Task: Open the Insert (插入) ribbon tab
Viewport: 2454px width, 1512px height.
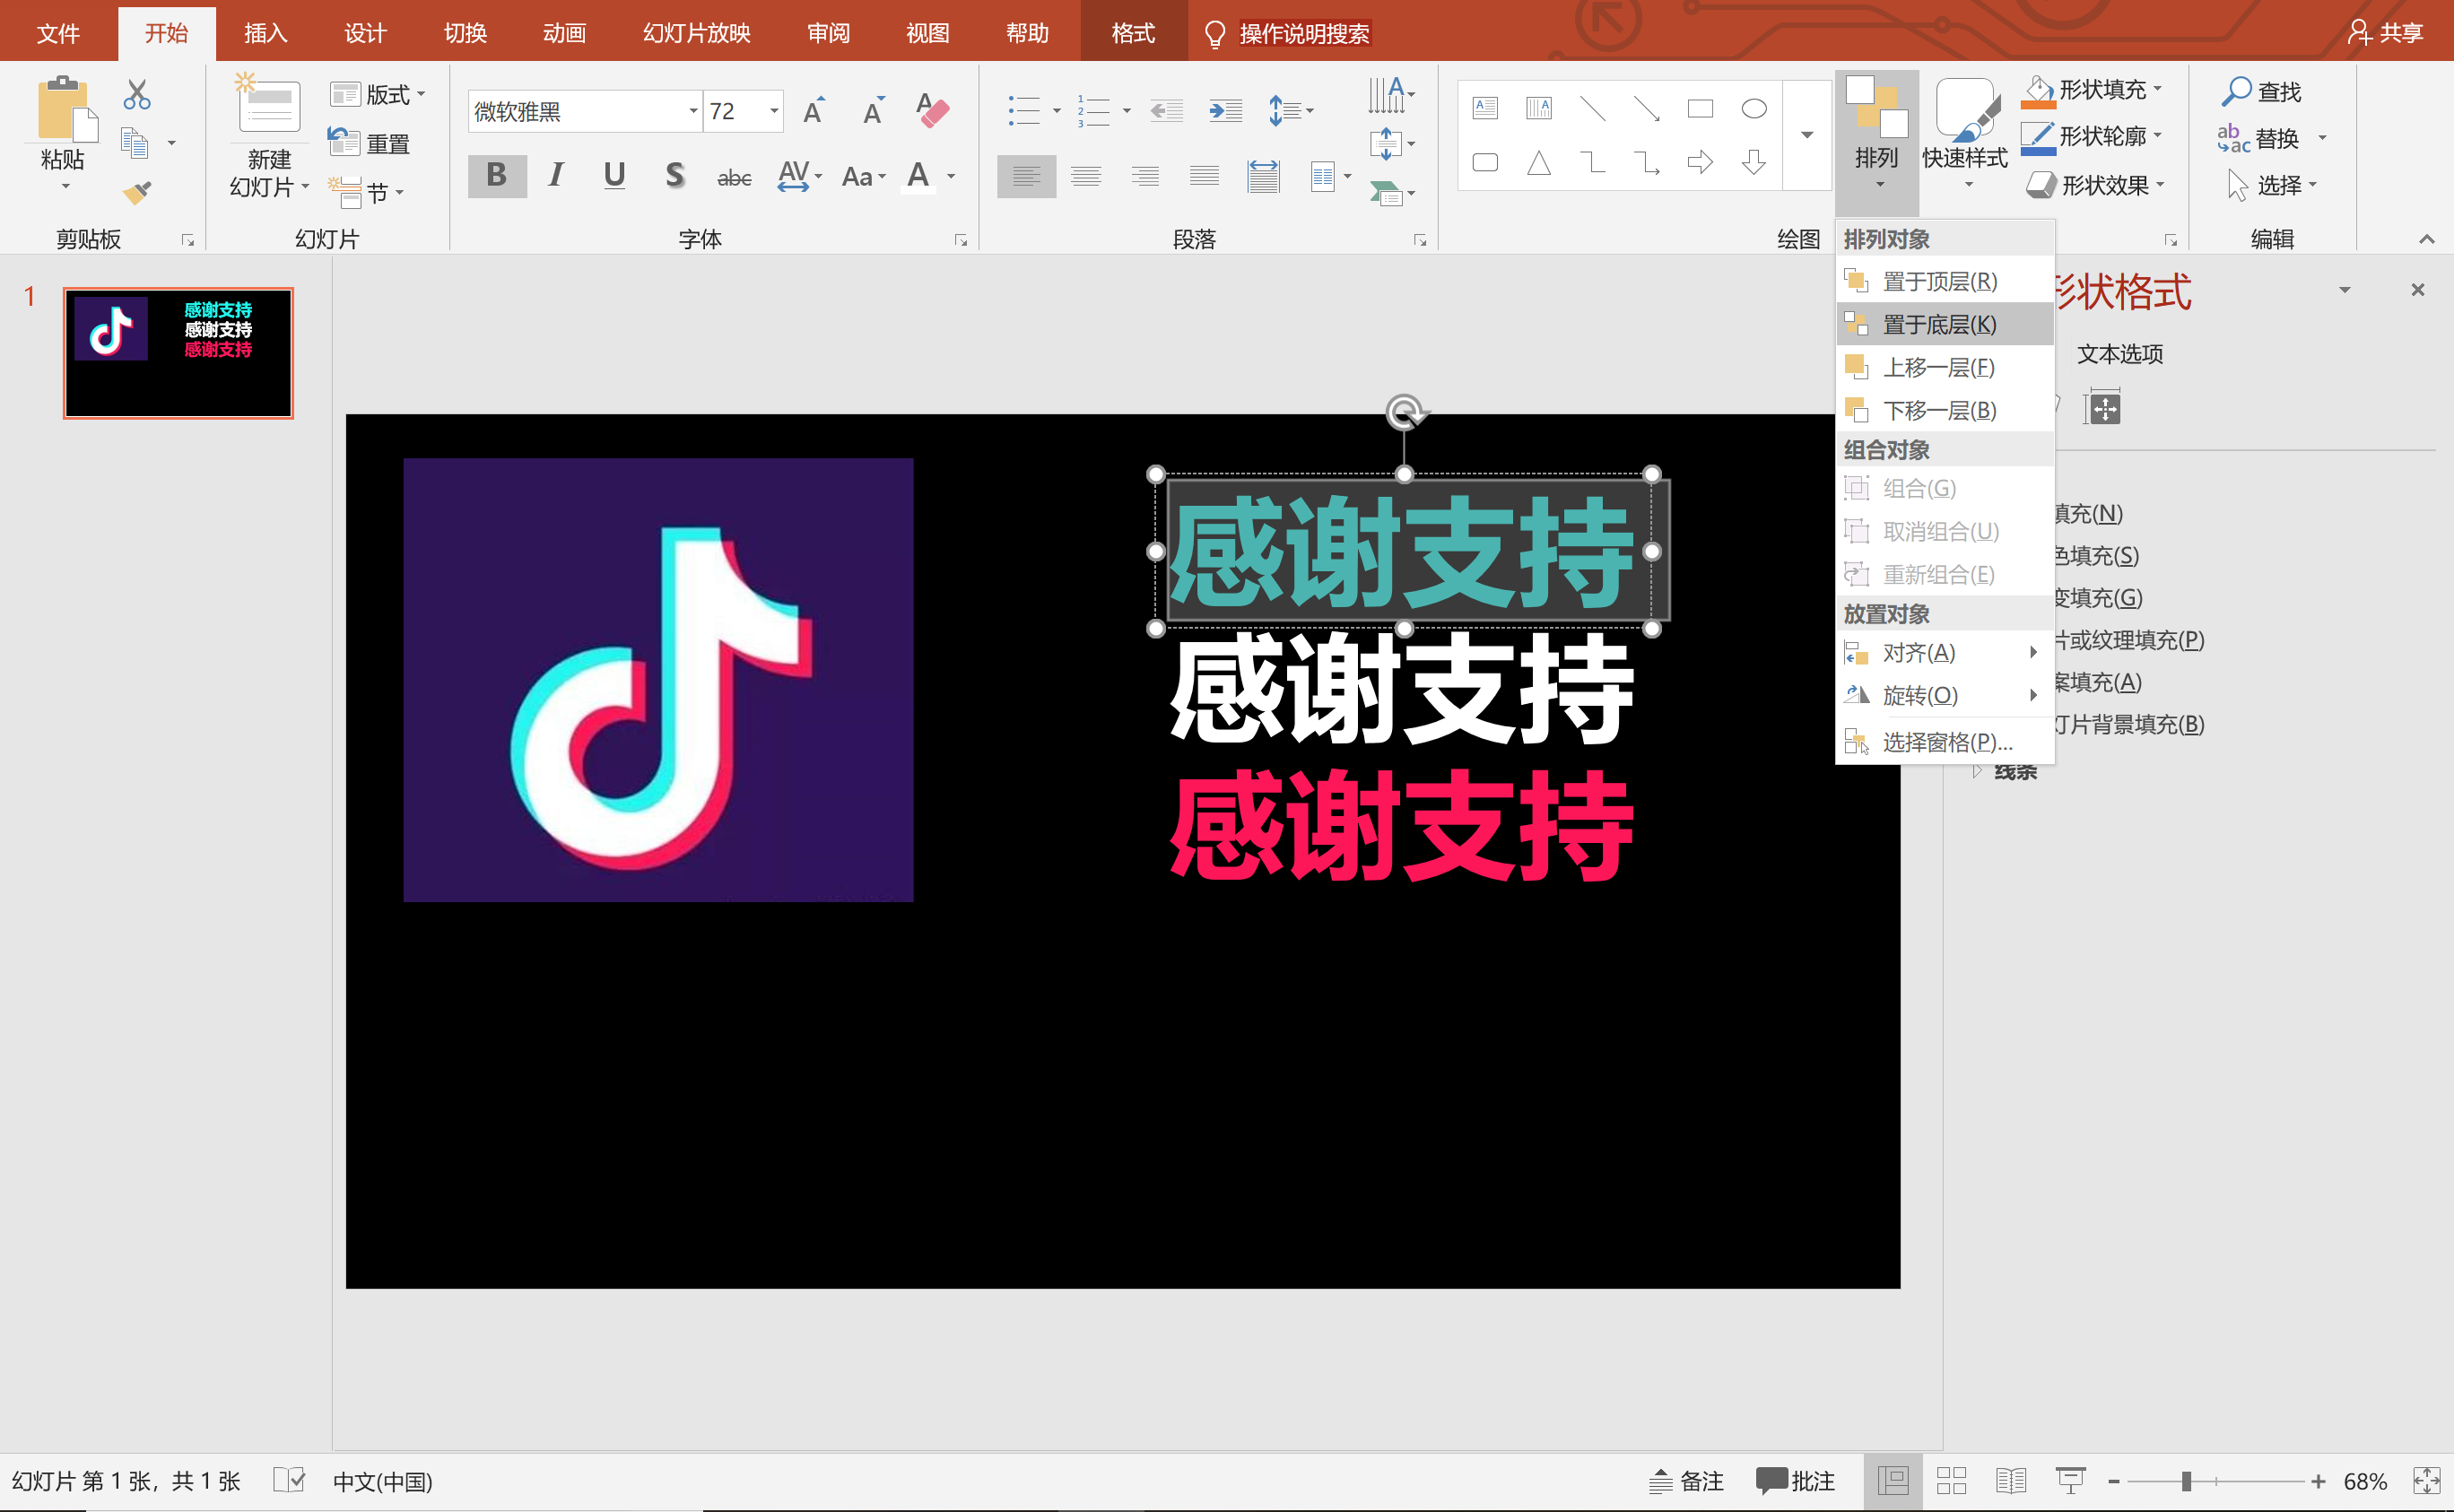Action: coord(266,33)
